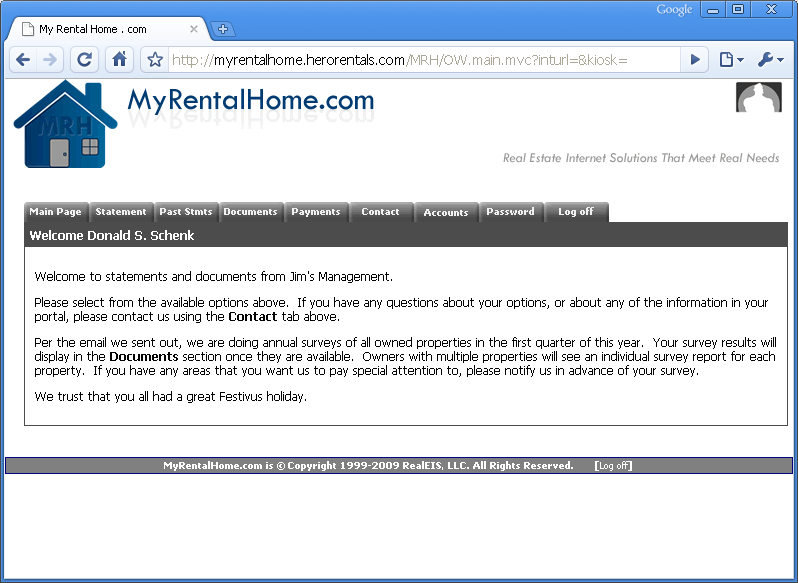Click the Go arrow beside the address bar
Screen dimensions: 798x583
[x=695, y=60]
